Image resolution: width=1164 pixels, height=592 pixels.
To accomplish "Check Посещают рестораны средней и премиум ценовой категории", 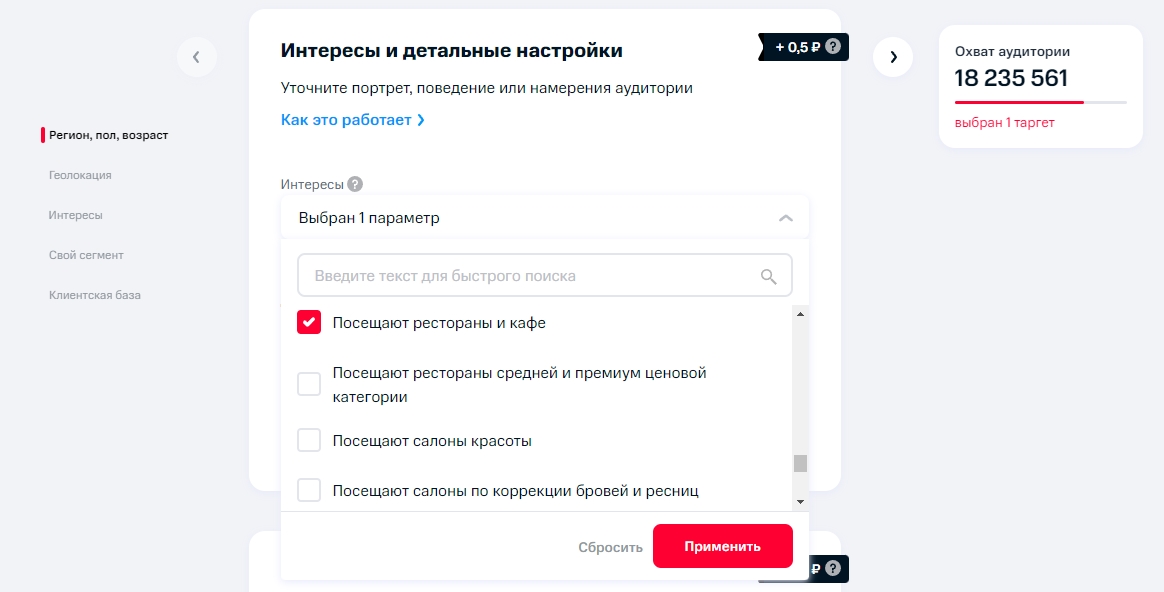I will (309, 383).
